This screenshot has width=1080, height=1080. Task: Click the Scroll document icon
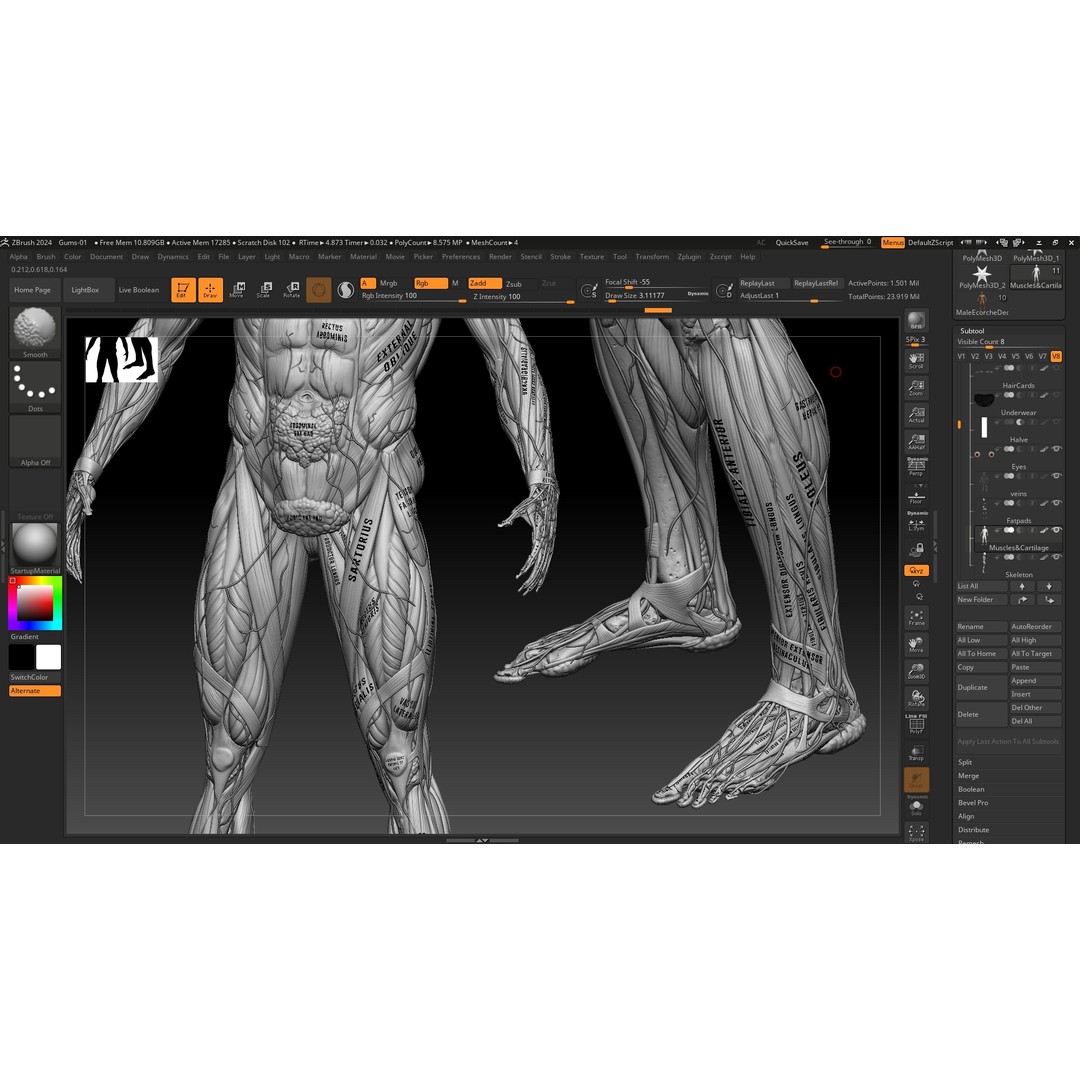point(916,361)
